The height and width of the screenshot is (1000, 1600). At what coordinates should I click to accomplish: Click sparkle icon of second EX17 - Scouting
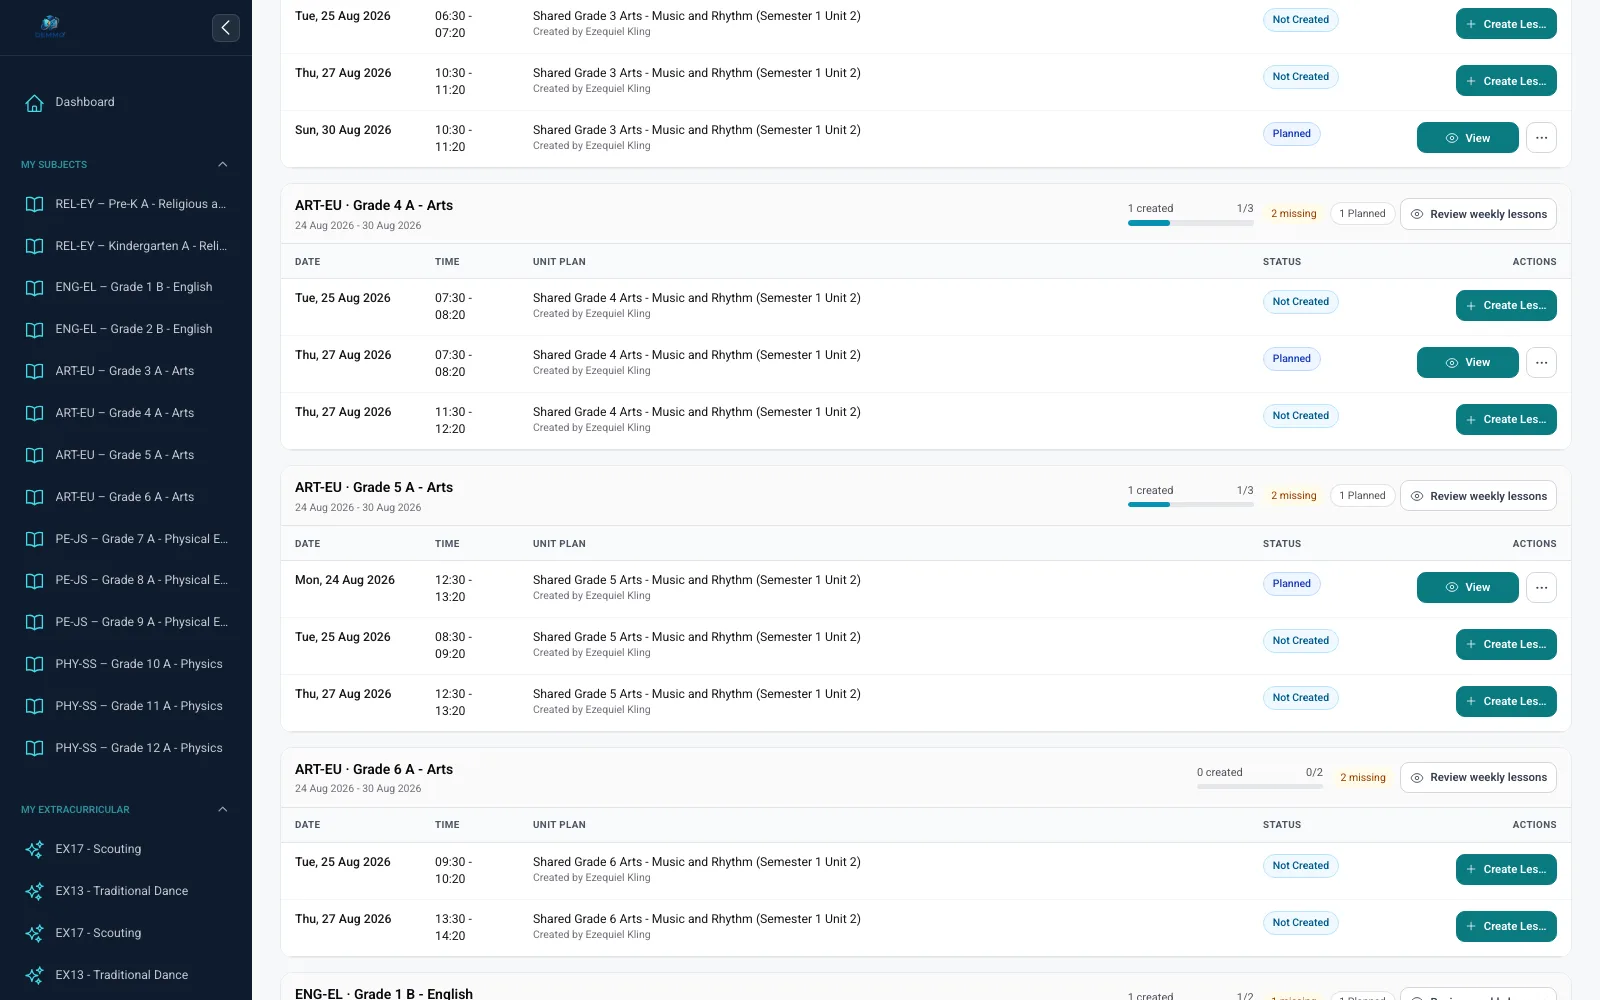tap(34, 933)
